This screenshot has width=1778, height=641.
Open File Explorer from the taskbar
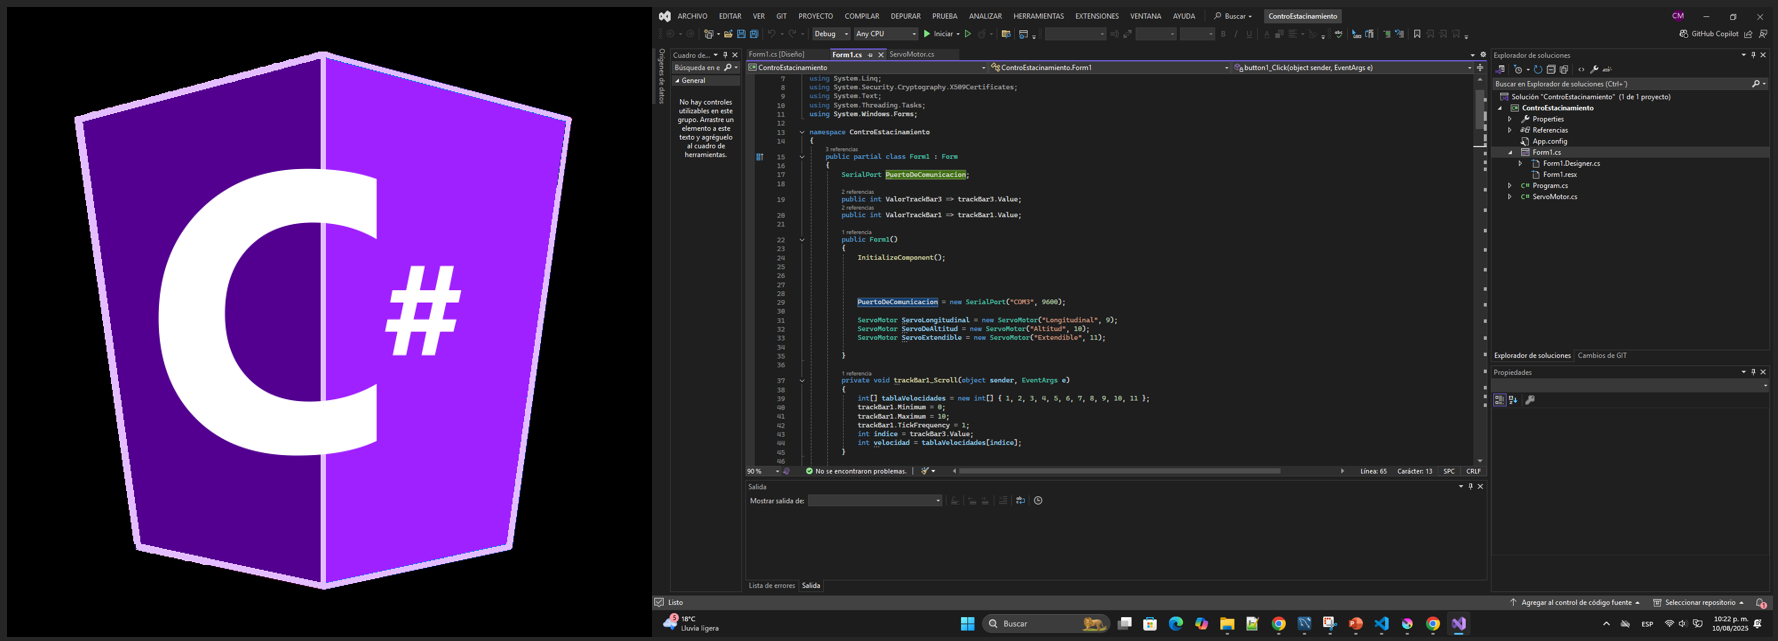[1227, 624]
